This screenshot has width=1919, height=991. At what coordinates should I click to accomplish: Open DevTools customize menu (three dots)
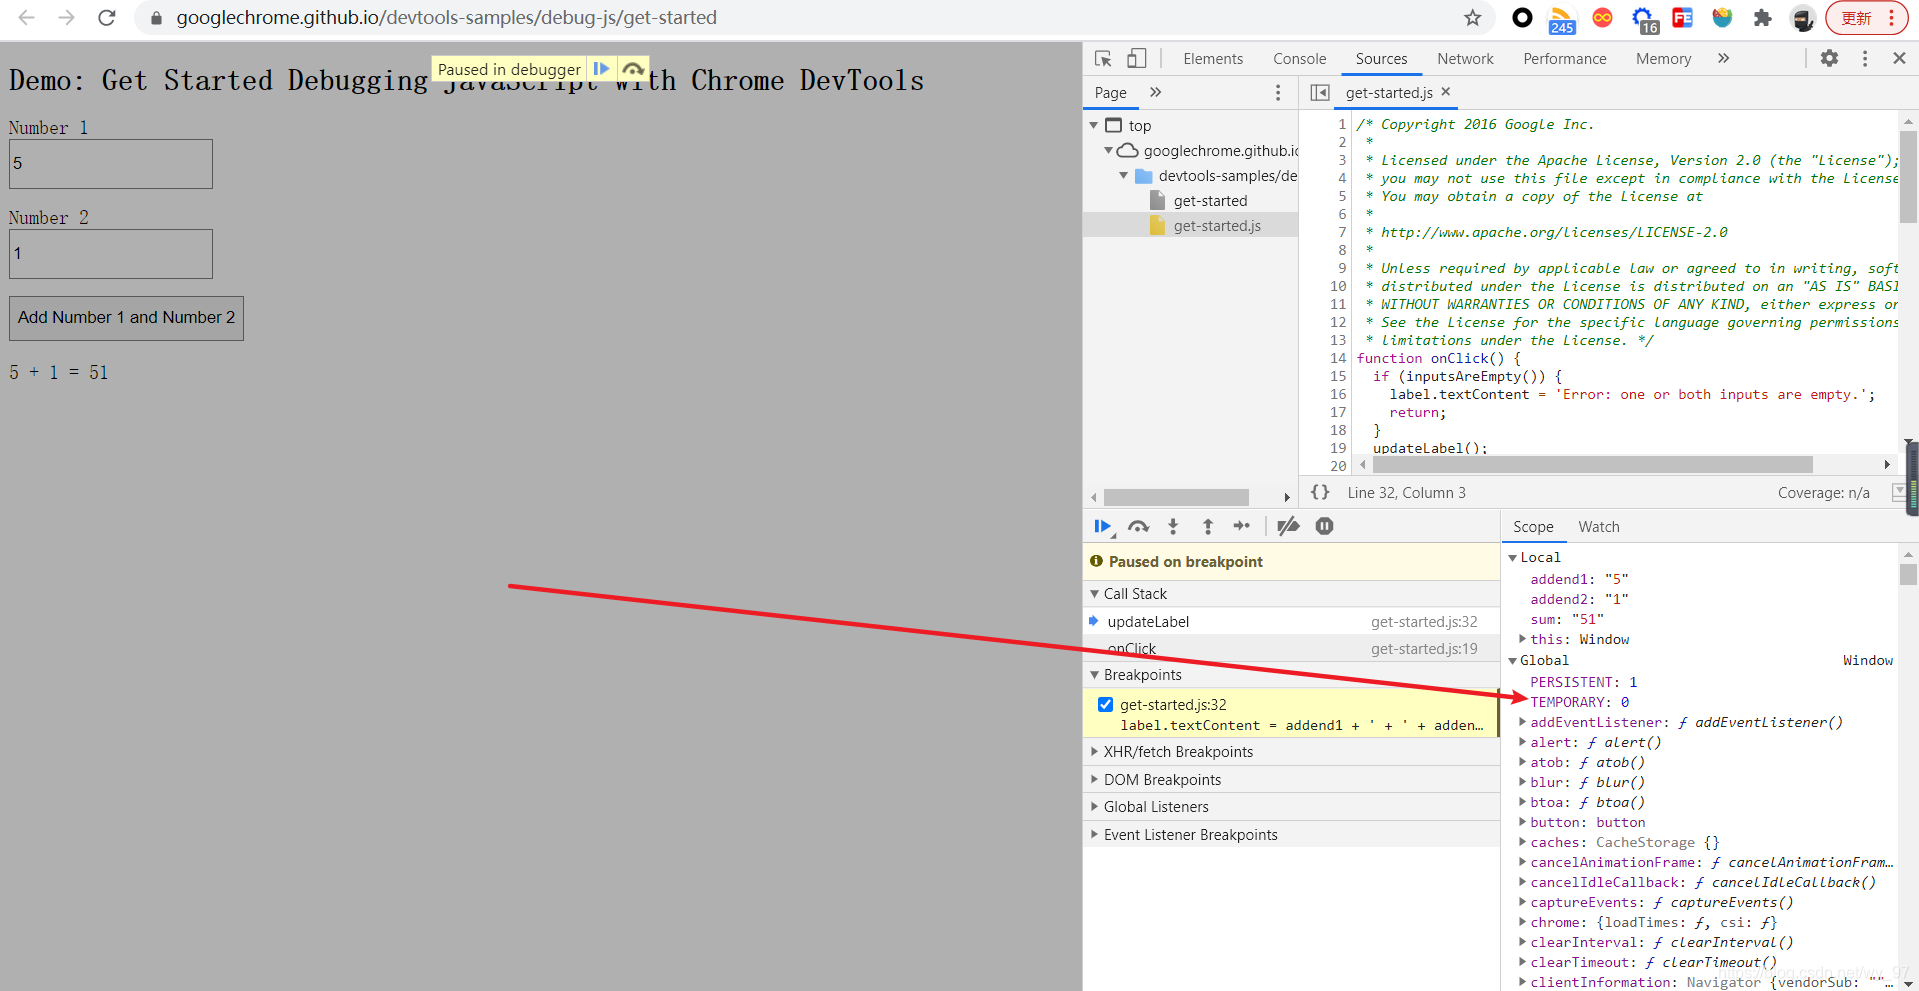1865,59
